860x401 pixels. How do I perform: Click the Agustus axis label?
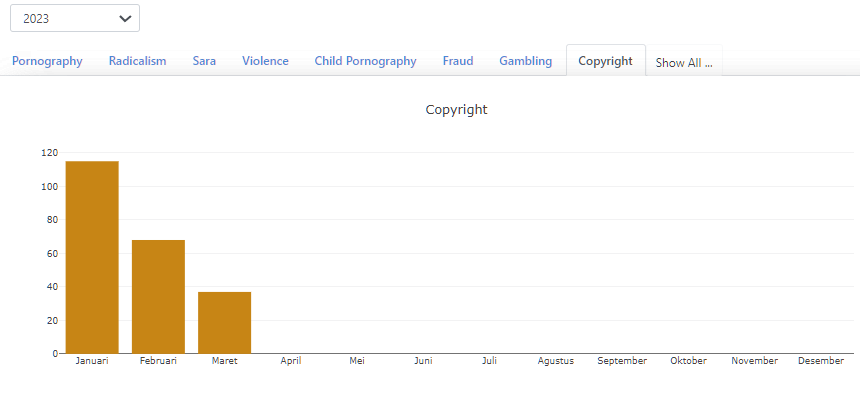(555, 361)
